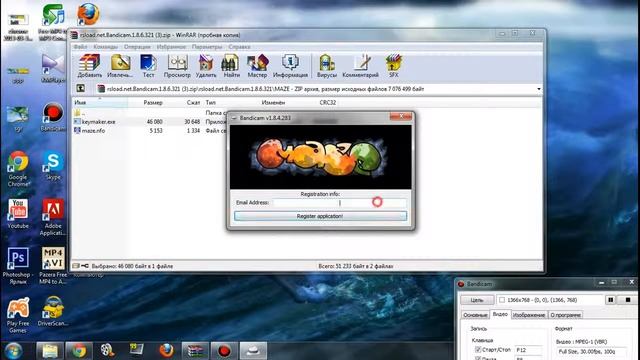
Task: Toggle the capture area checkbox beside 1366x768
Action: tap(502, 300)
